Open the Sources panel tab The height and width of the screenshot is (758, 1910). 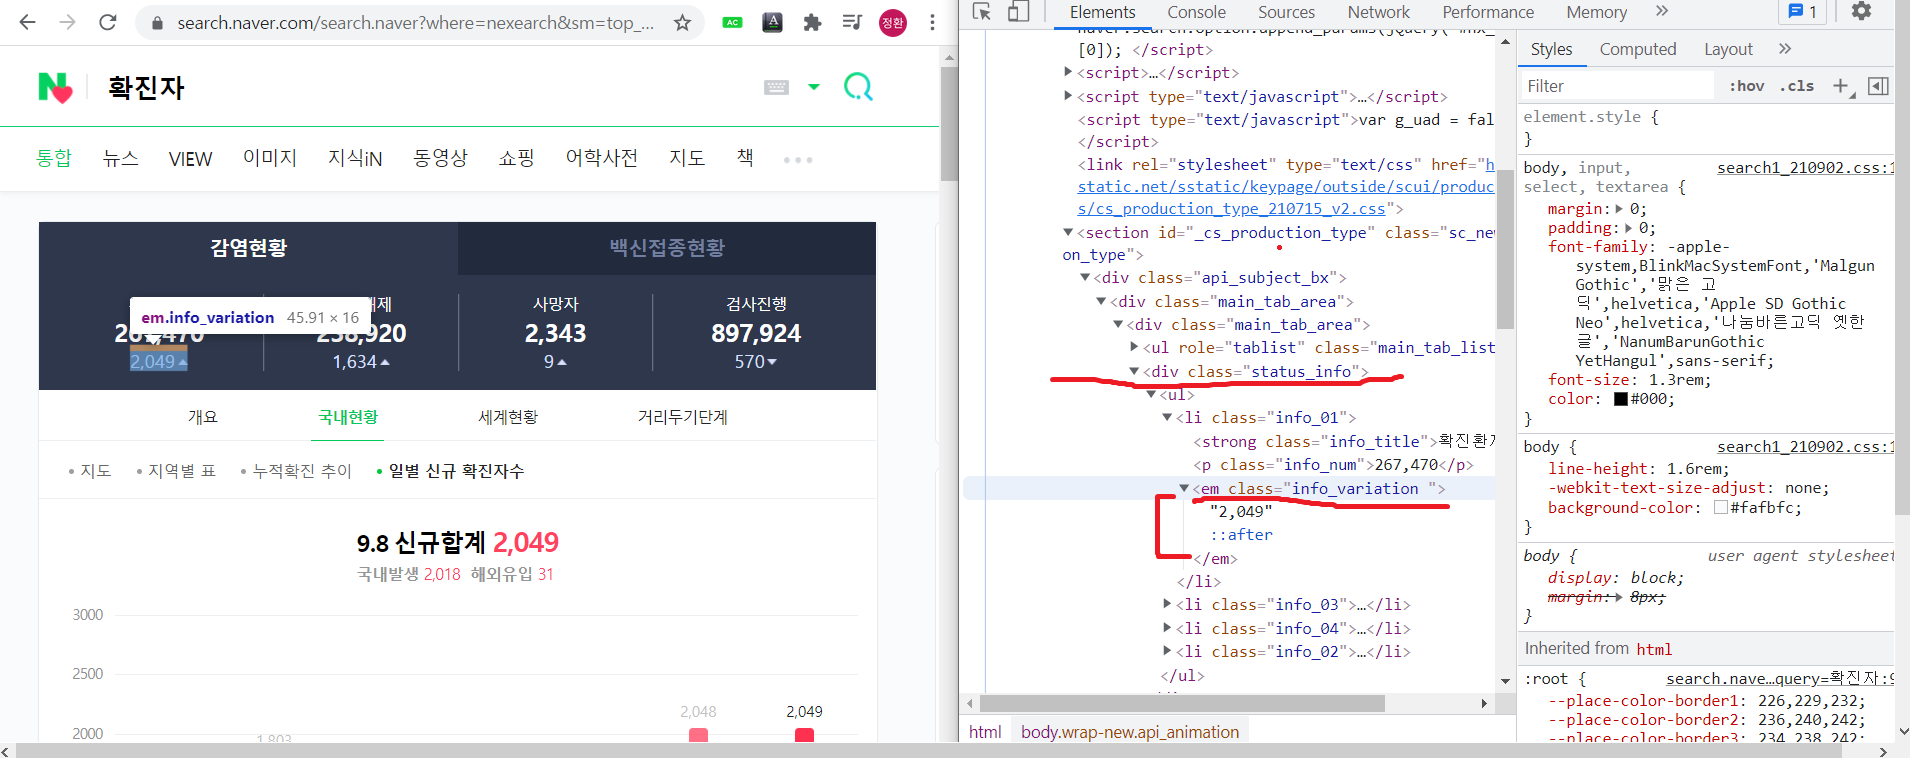coord(1286,12)
